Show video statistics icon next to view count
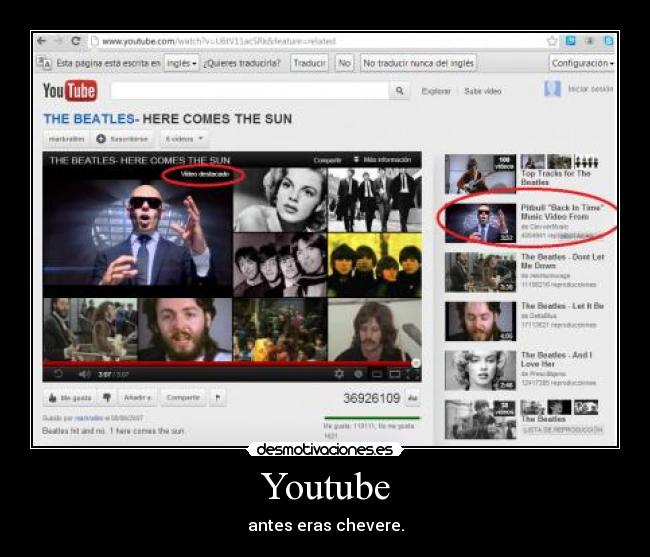The image size is (650, 557). (x=412, y=398)
